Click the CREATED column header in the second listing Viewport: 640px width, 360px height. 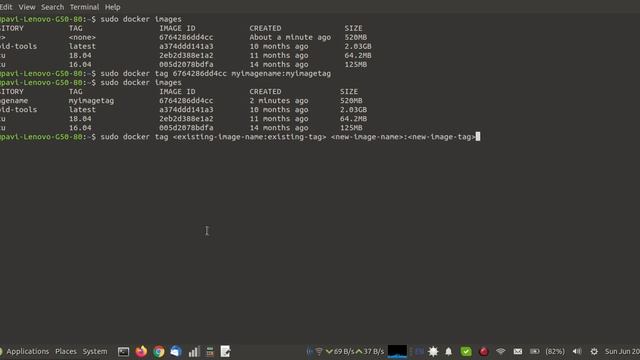[265, 91]
